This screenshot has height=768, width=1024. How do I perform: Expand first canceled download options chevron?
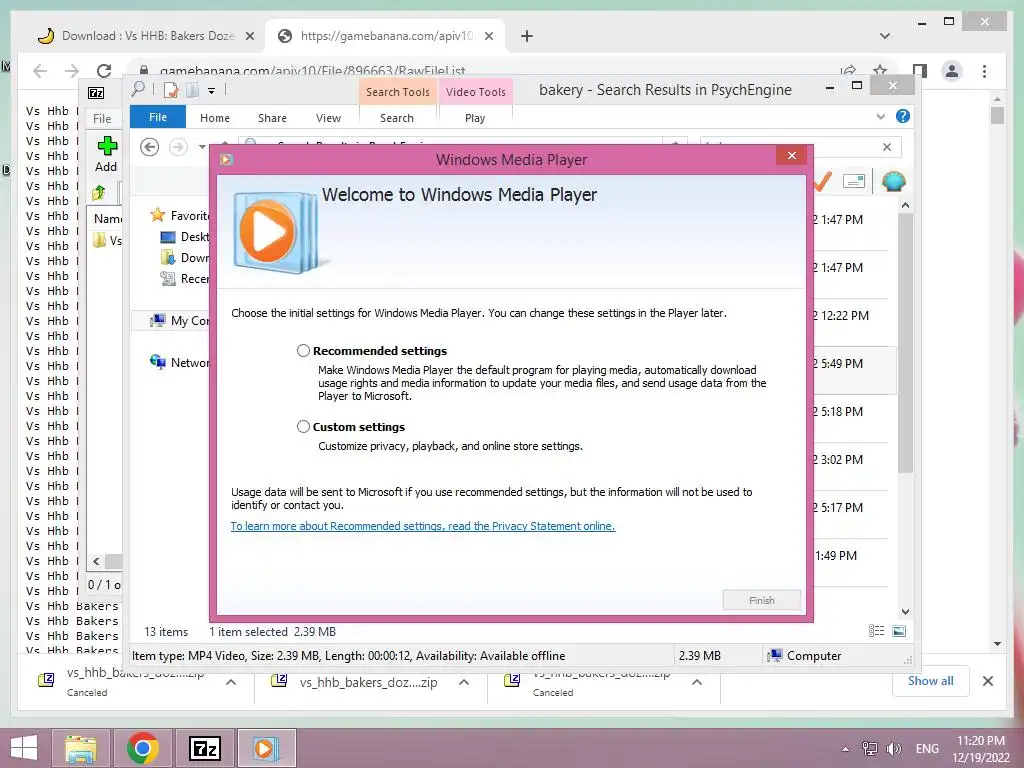coord(231,682)
